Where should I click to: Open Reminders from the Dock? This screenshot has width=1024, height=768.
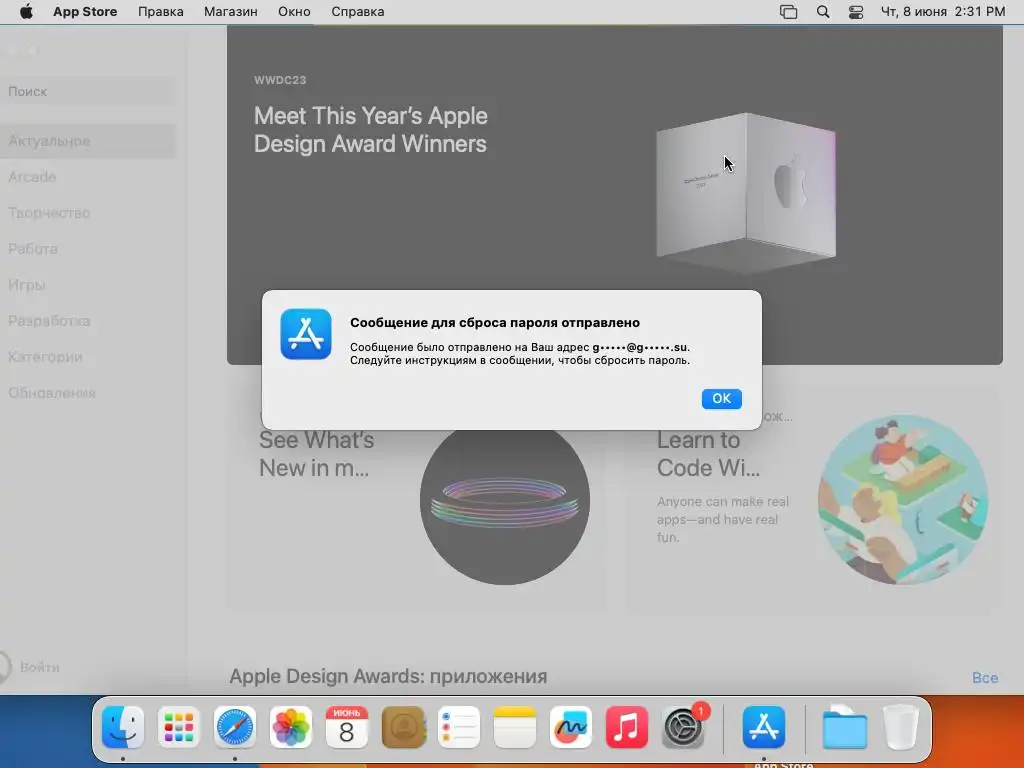[x=458, y=727]
